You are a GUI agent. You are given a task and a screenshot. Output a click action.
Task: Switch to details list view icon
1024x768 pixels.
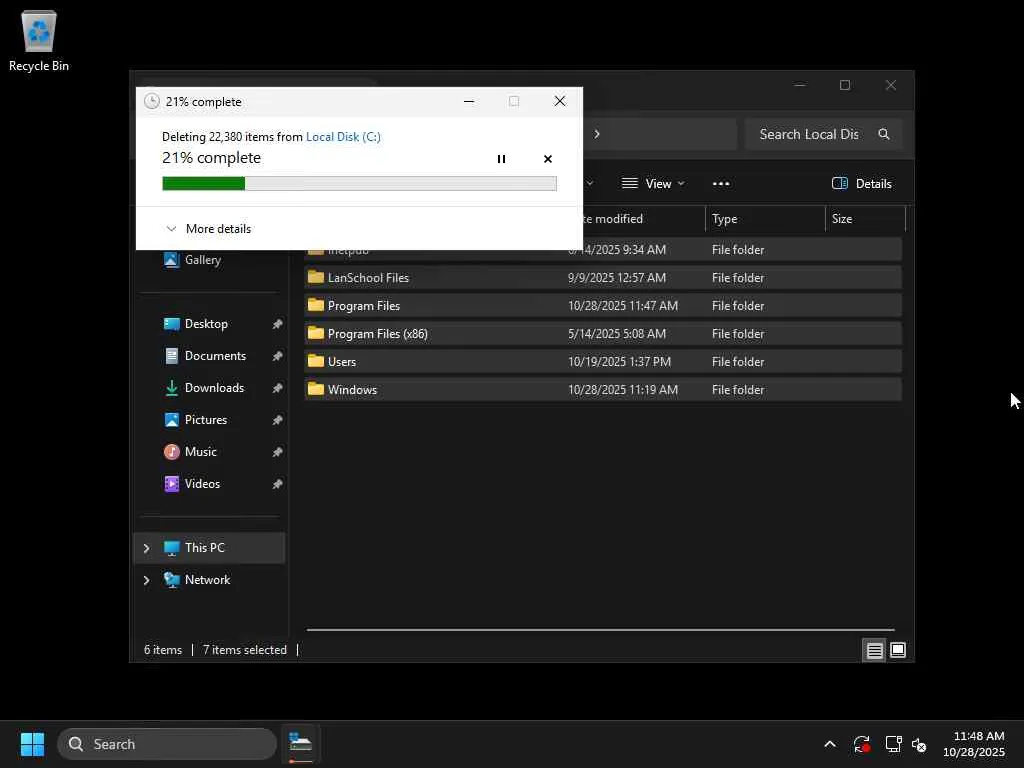(x=874, y=650)
